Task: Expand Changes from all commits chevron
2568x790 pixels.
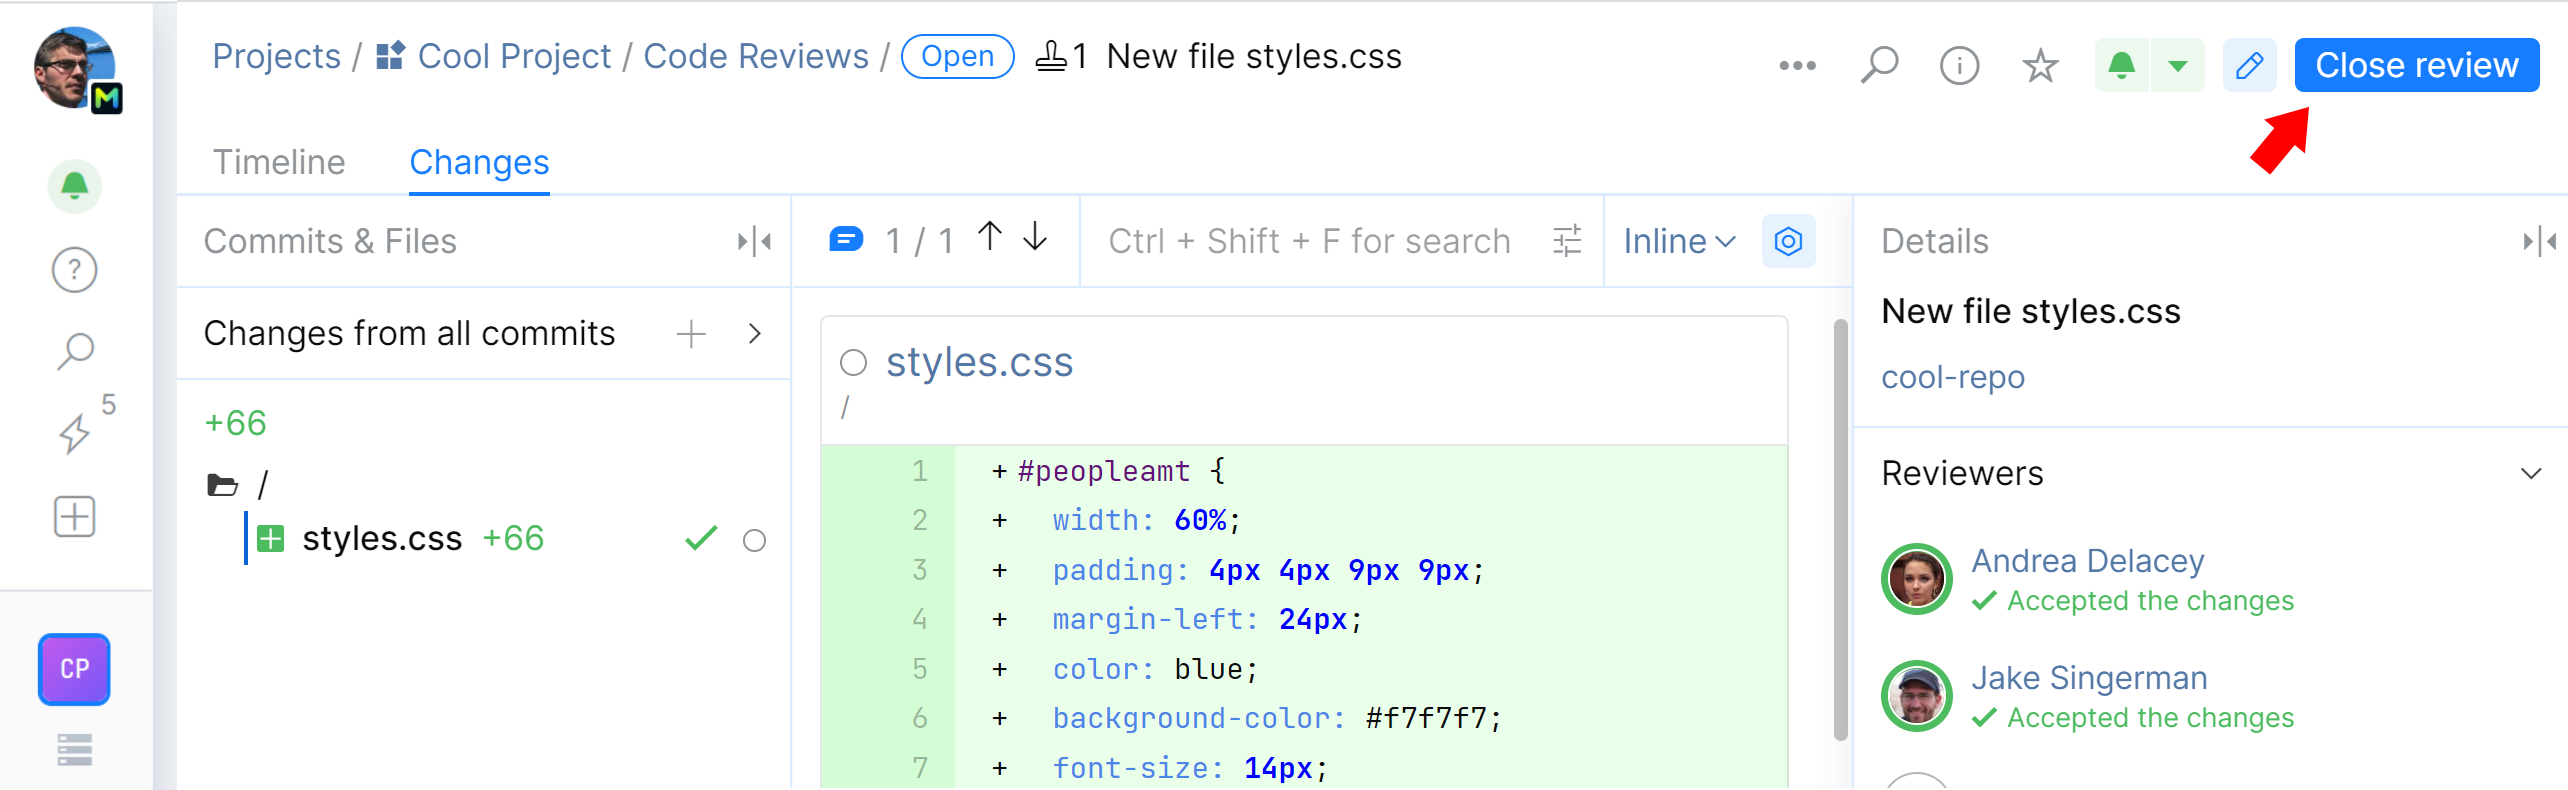Action: (x=755, y=333)
